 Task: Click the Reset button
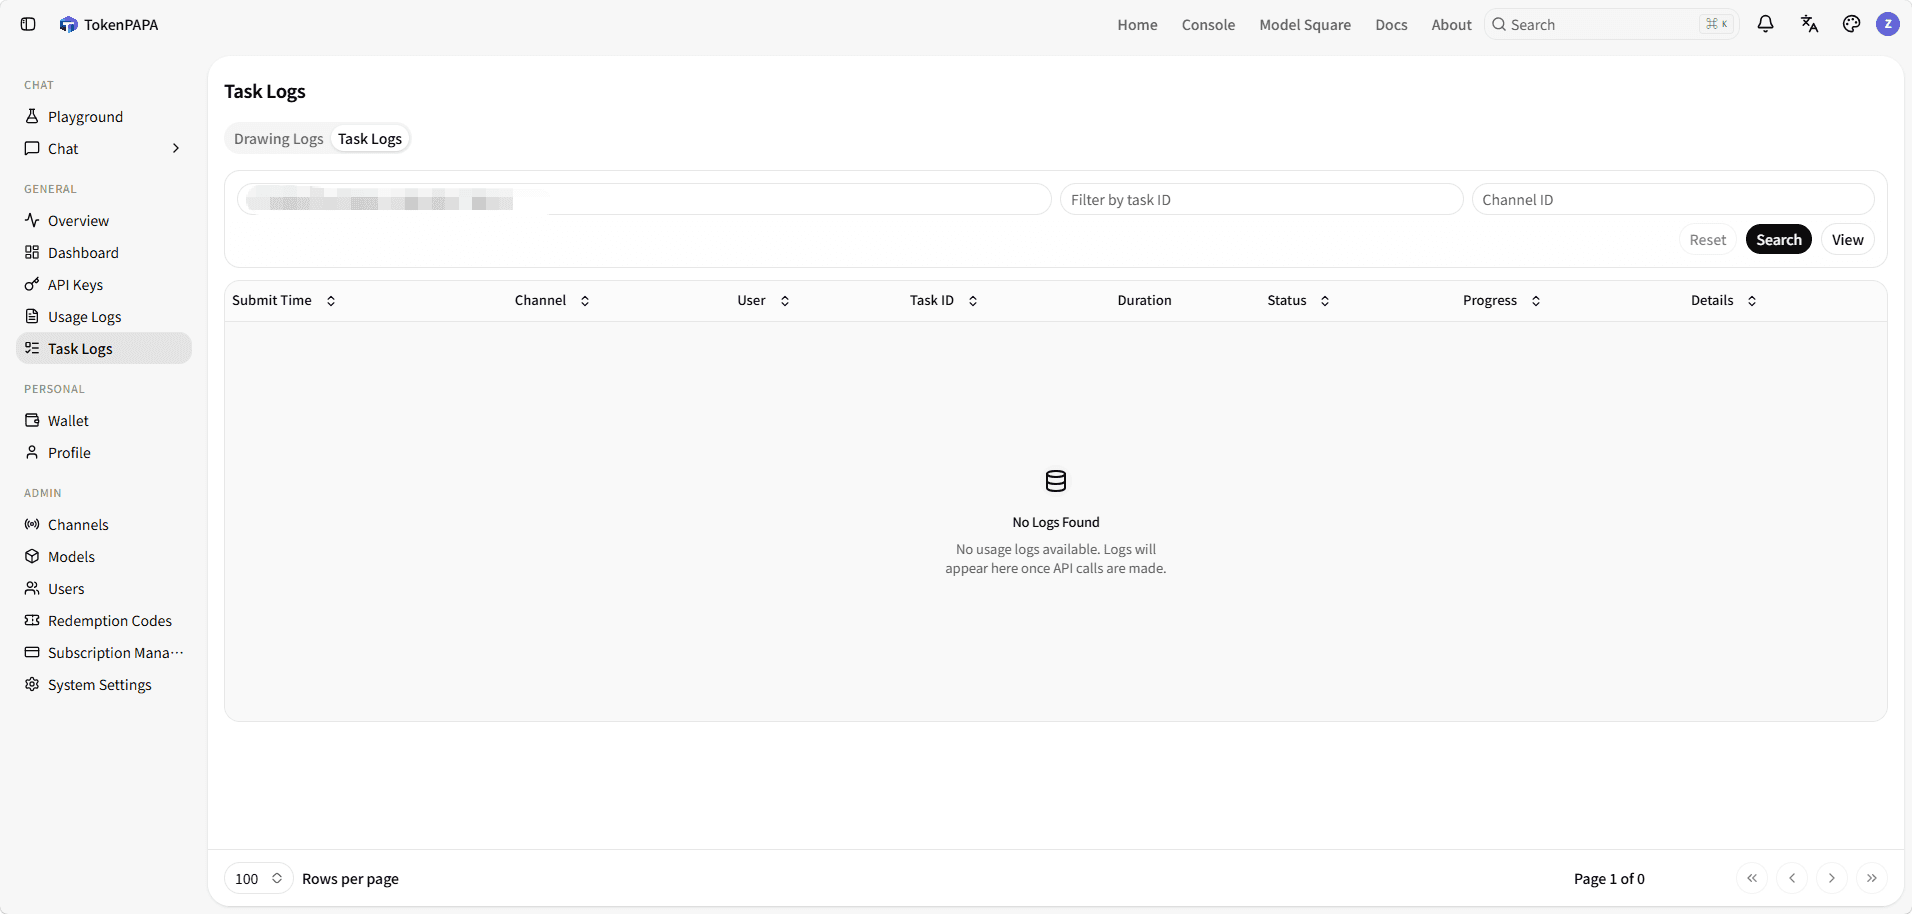[x=1708, y=239]
